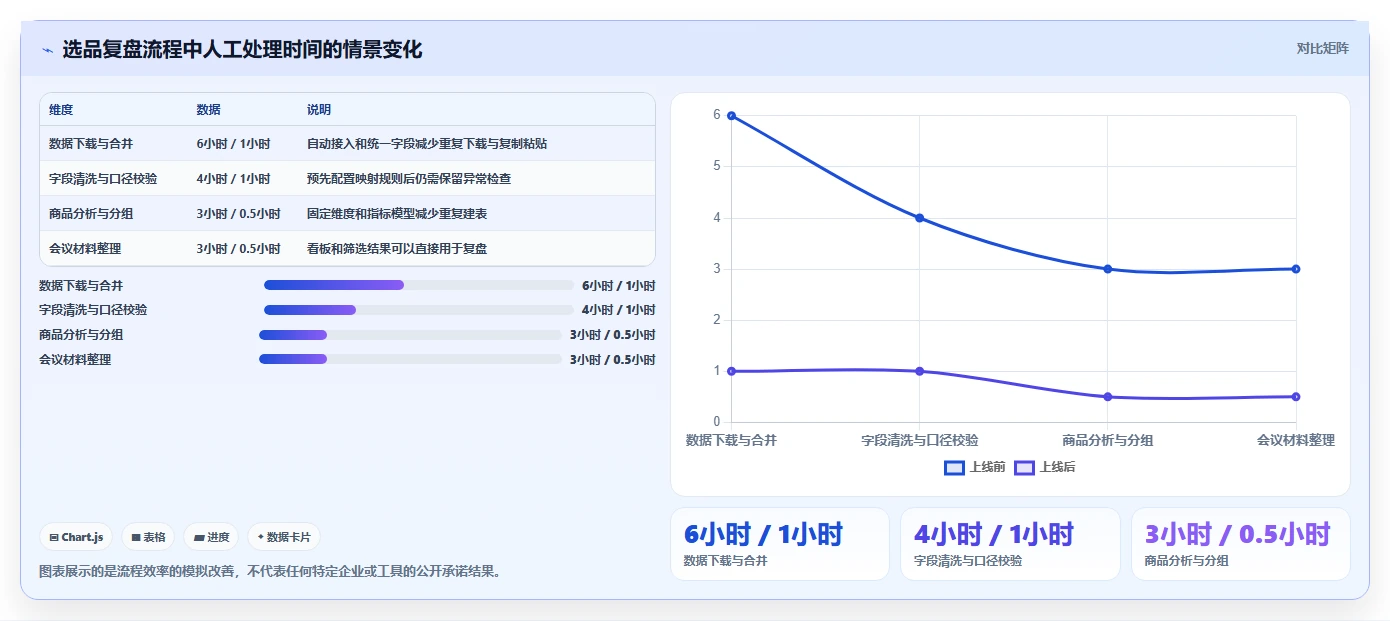Click the Chart.js chip
Screen dimensions: 1390x621
76,537
